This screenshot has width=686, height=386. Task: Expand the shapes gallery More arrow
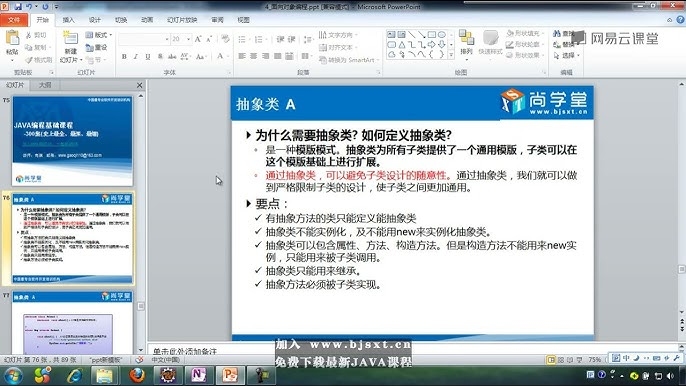452,55
